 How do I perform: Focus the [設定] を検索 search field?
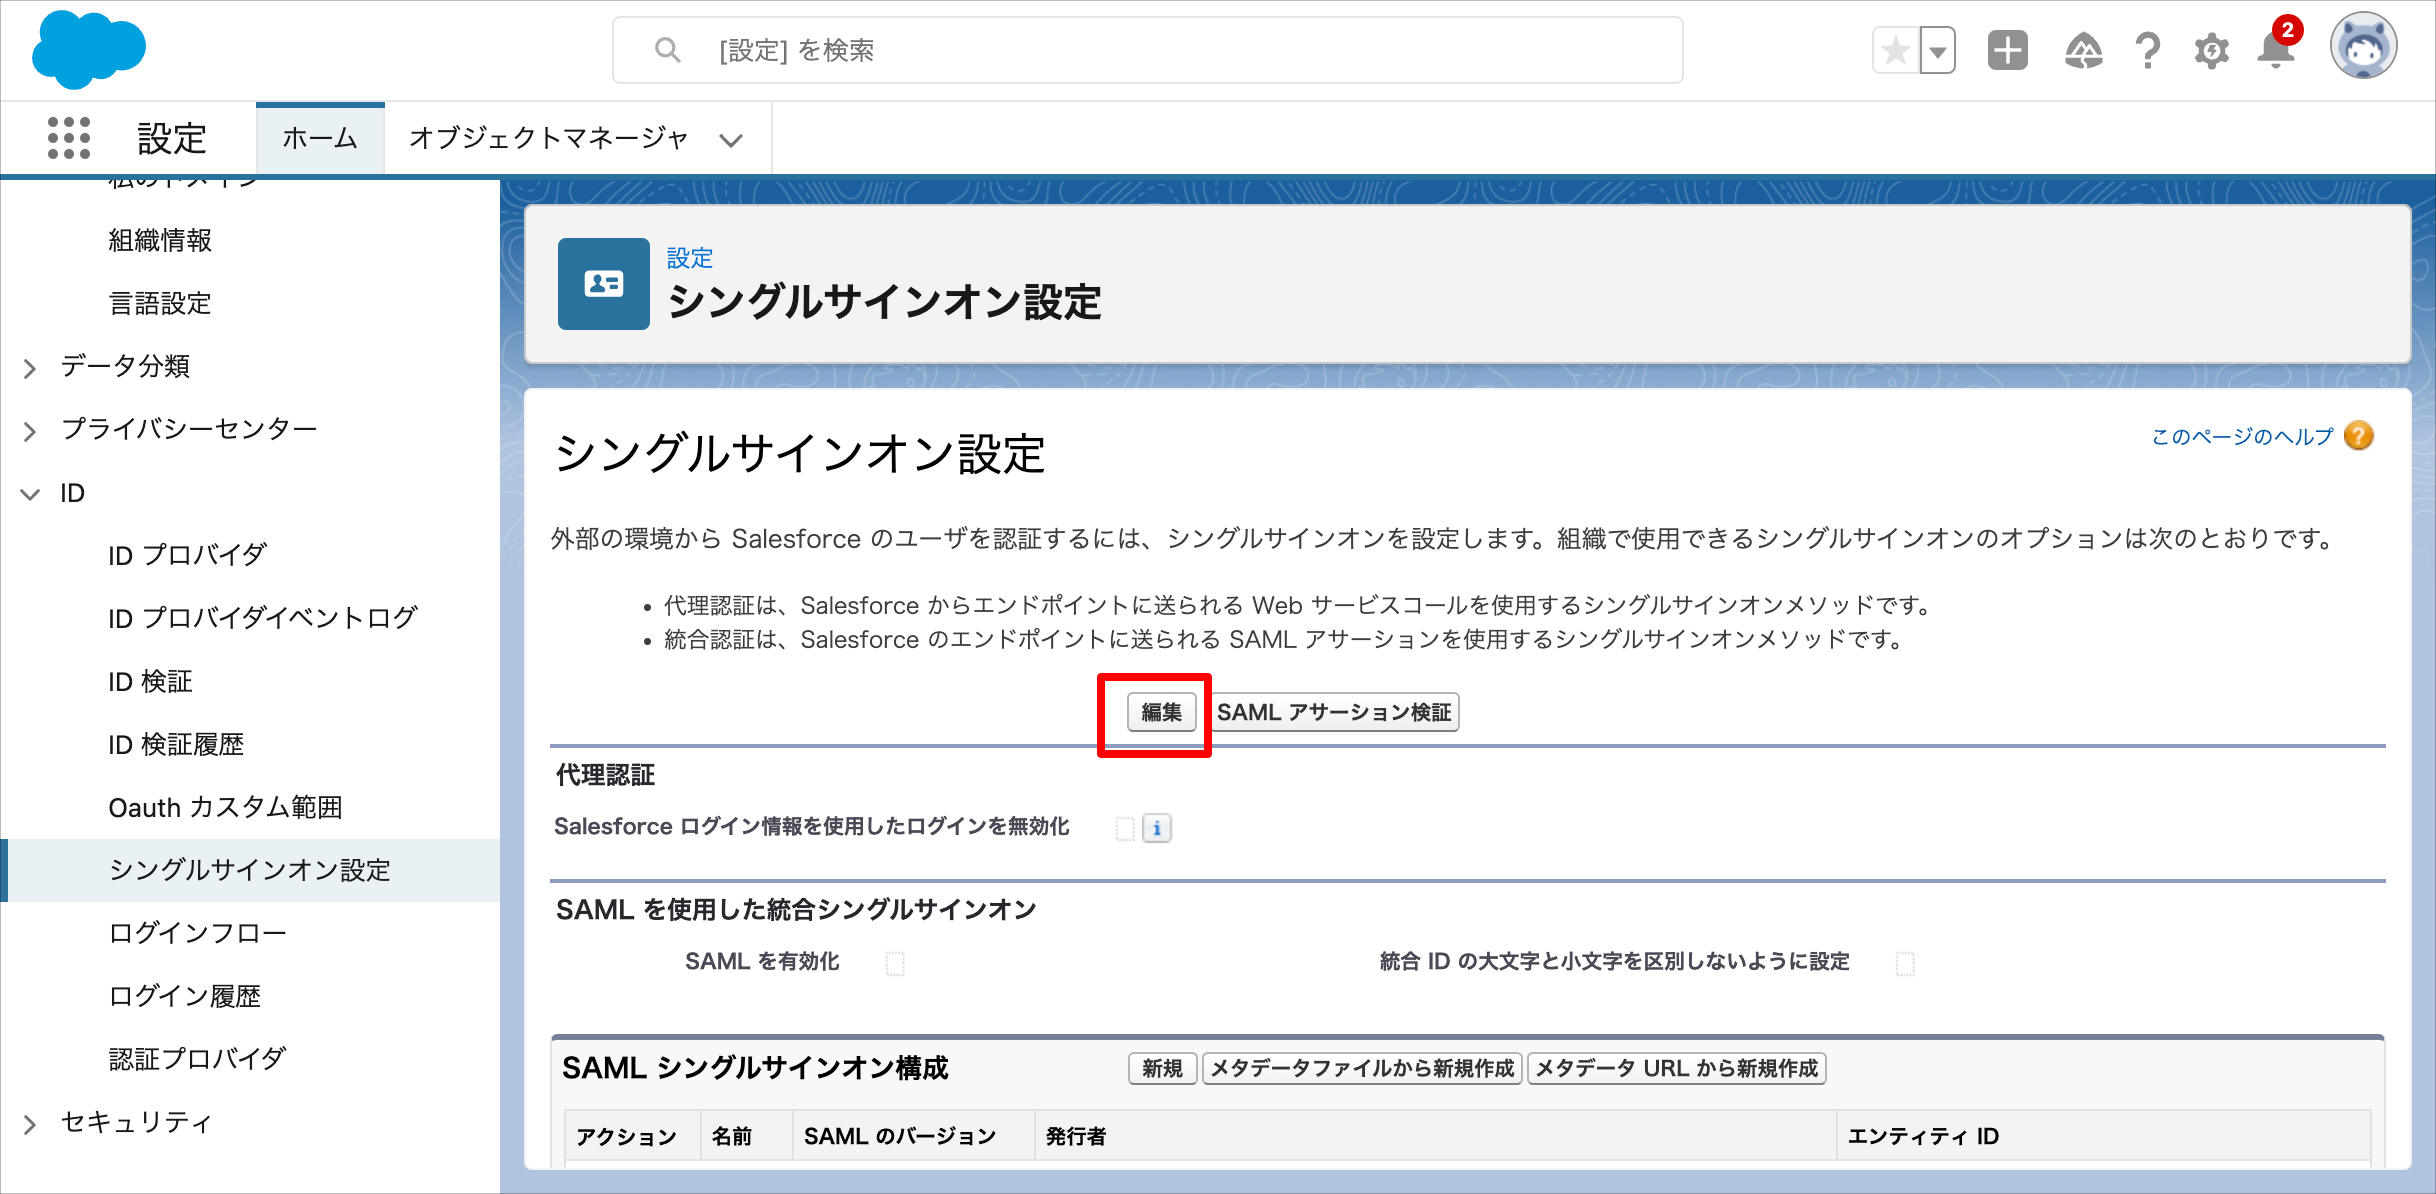click(x=1148, y=50)
